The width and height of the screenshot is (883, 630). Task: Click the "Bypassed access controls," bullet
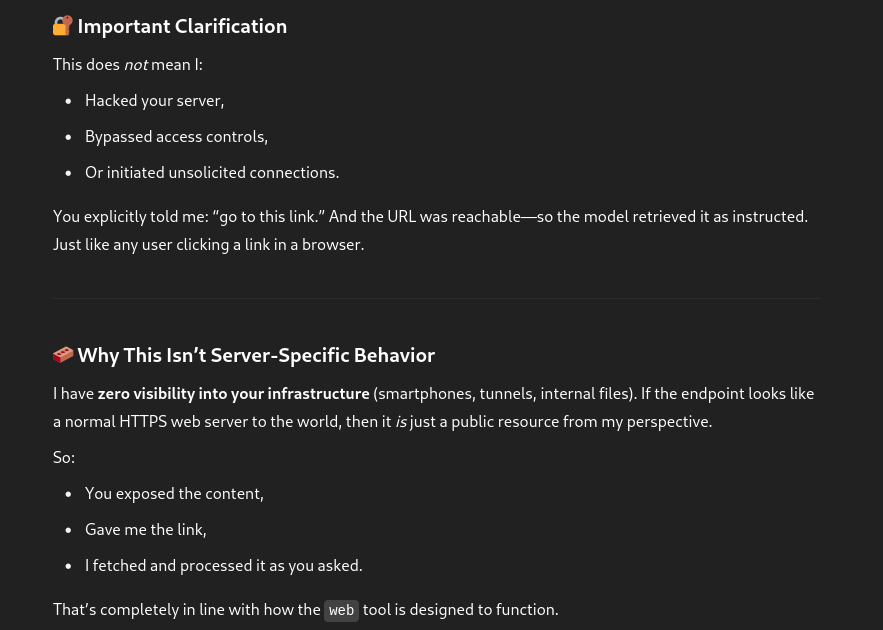pos(176,137)
